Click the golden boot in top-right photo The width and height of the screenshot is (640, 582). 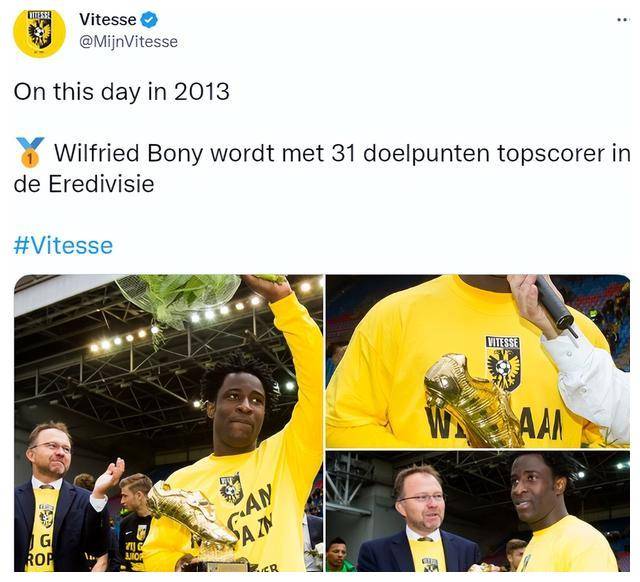[473, 400]
